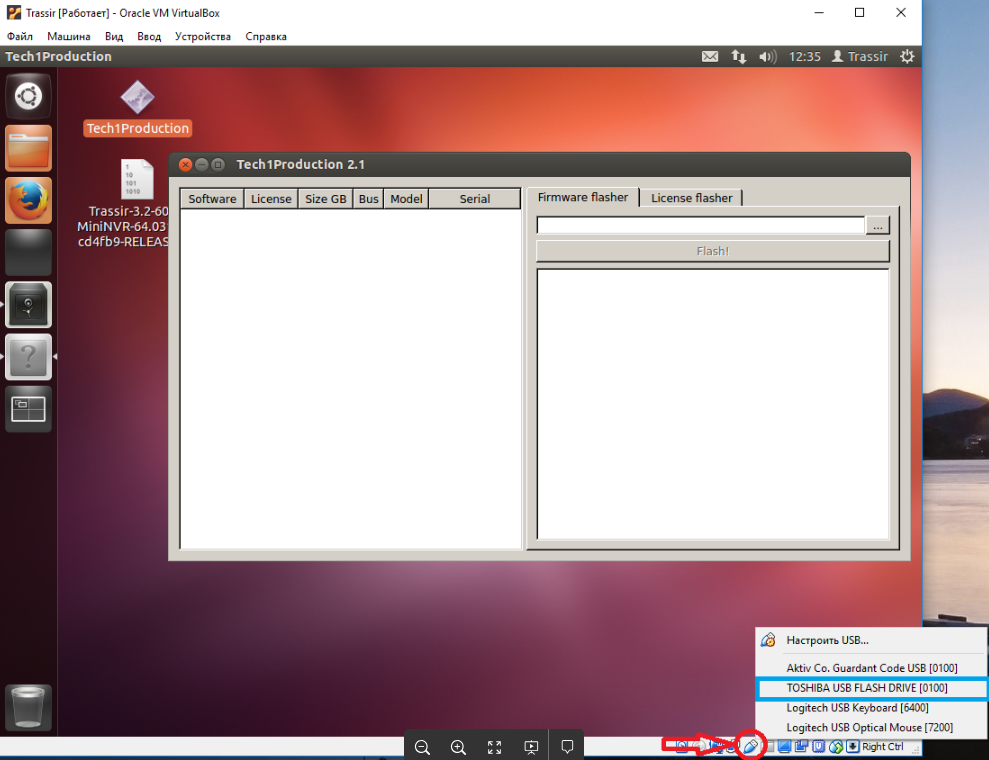Open the Устройства menu
Viewport: 989px width, 760px height.
pyautogui.click(x=203, y=37)
